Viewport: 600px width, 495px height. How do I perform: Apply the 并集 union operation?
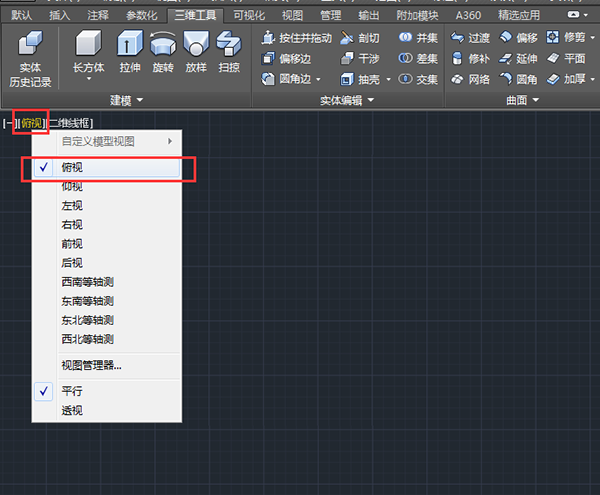pyautogui.click(x=418, y=38)
